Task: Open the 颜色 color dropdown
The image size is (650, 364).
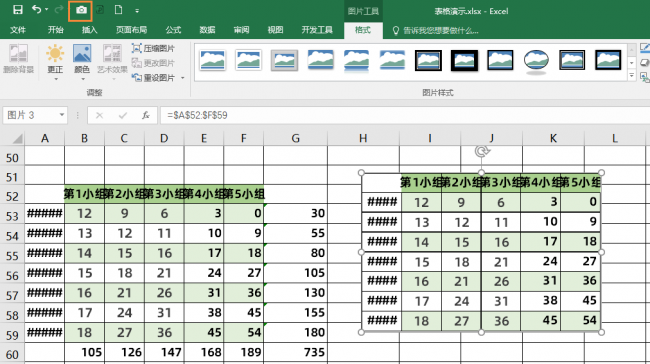Action: [x=82, y=62]
